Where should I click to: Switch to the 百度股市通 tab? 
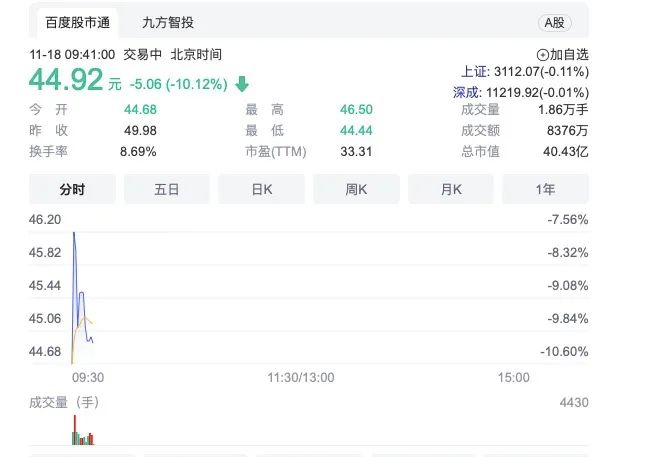[x=74, y=22]
